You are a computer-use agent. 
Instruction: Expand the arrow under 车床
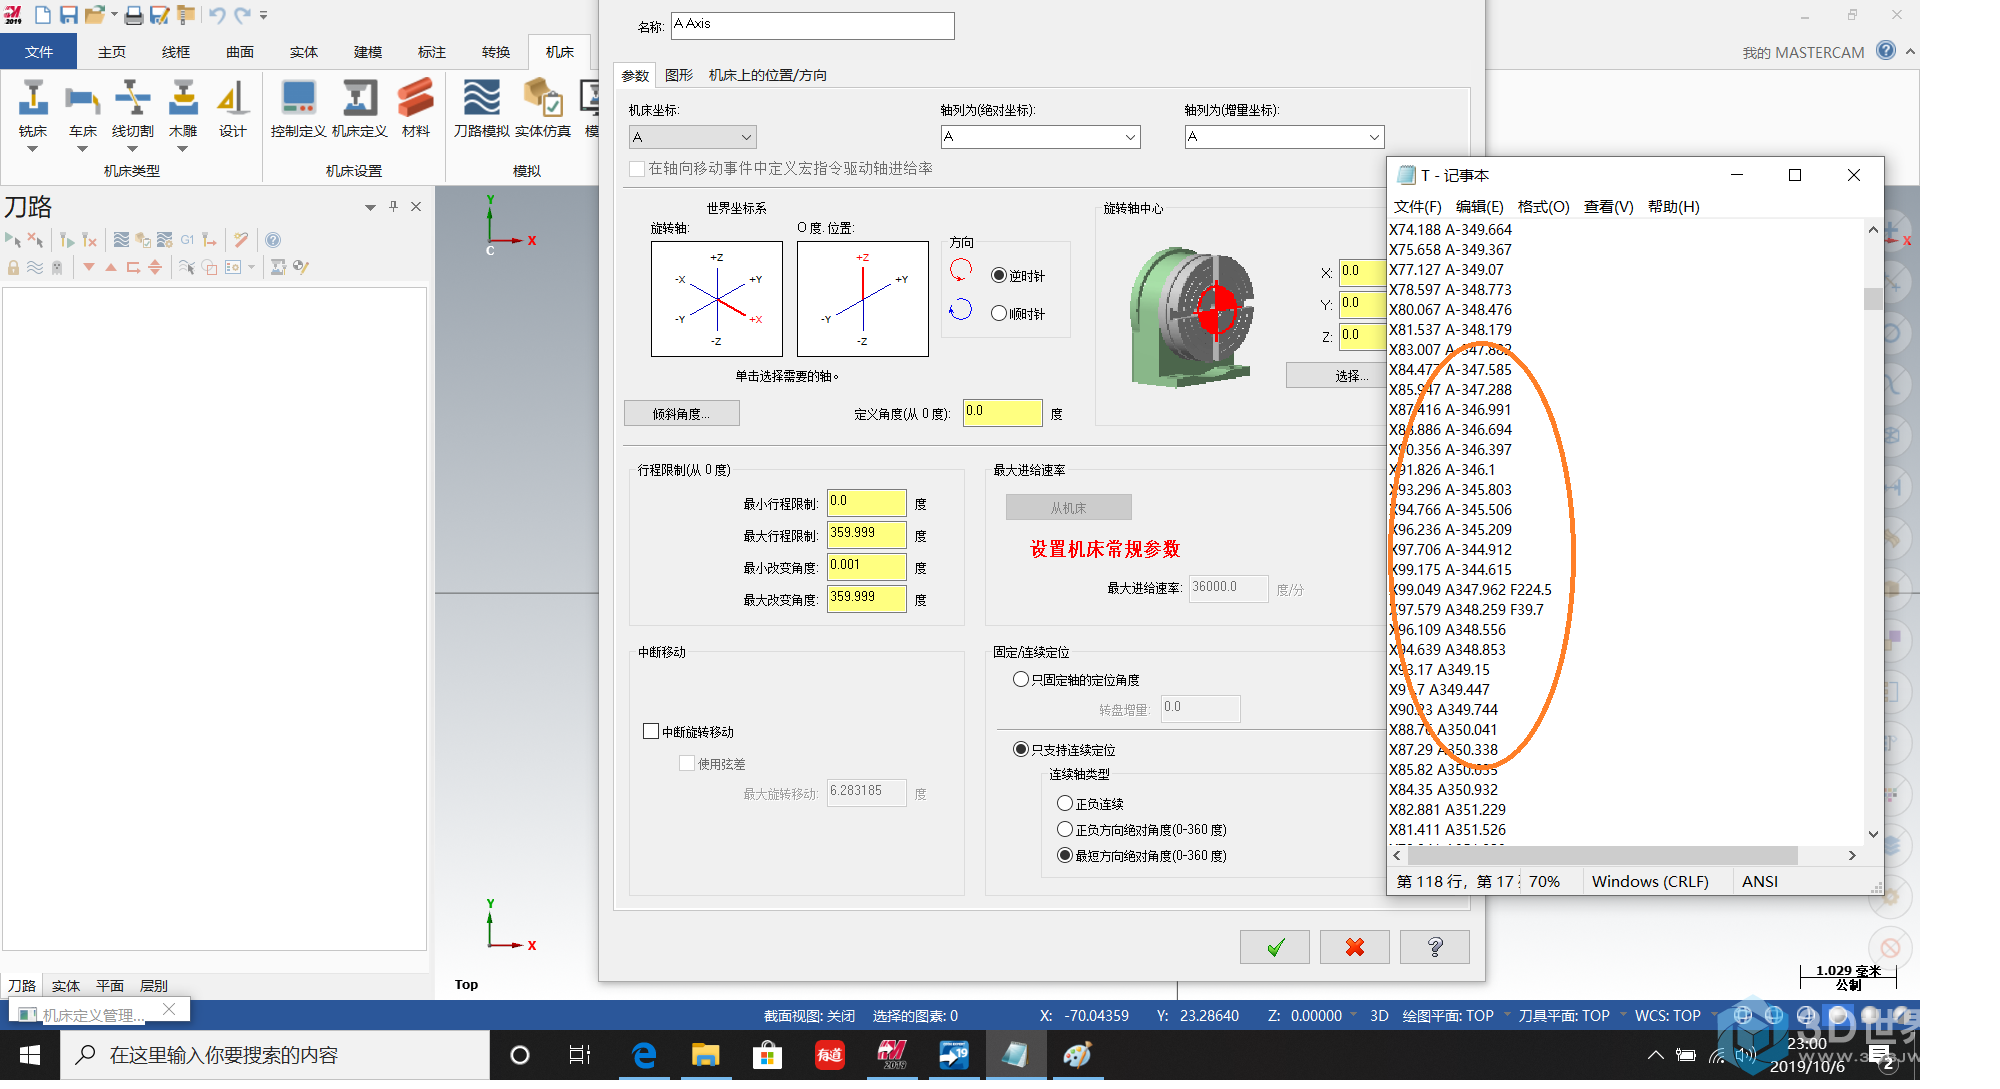(82, 149)
